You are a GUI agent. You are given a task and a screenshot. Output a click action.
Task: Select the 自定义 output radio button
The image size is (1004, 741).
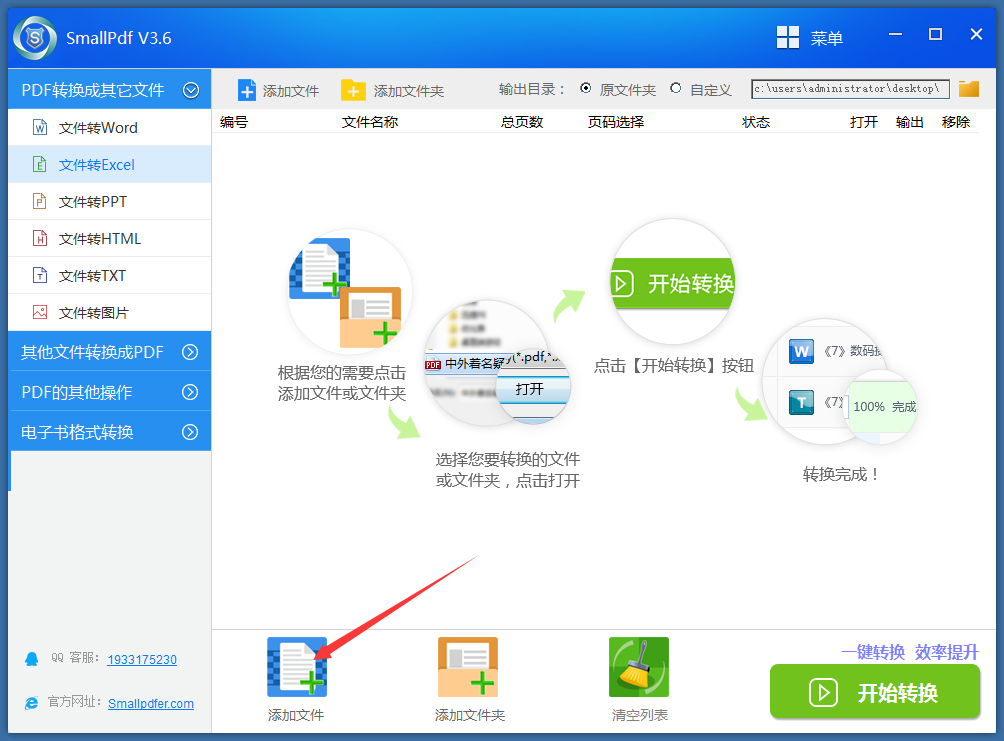pyautogui.click(x=676, y=88)
